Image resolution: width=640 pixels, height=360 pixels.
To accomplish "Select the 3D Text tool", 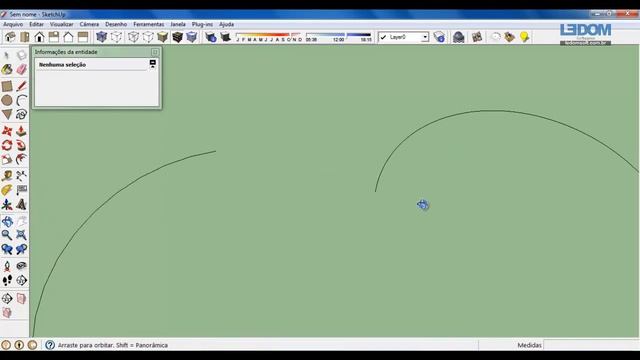I will click(x=21, y=204).
